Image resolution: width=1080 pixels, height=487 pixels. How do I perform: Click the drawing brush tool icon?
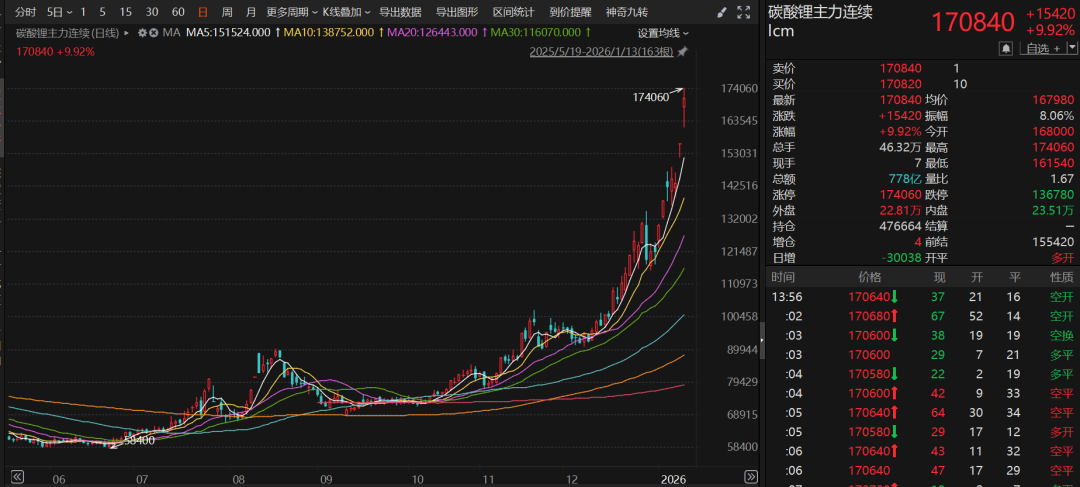(723, 13)
